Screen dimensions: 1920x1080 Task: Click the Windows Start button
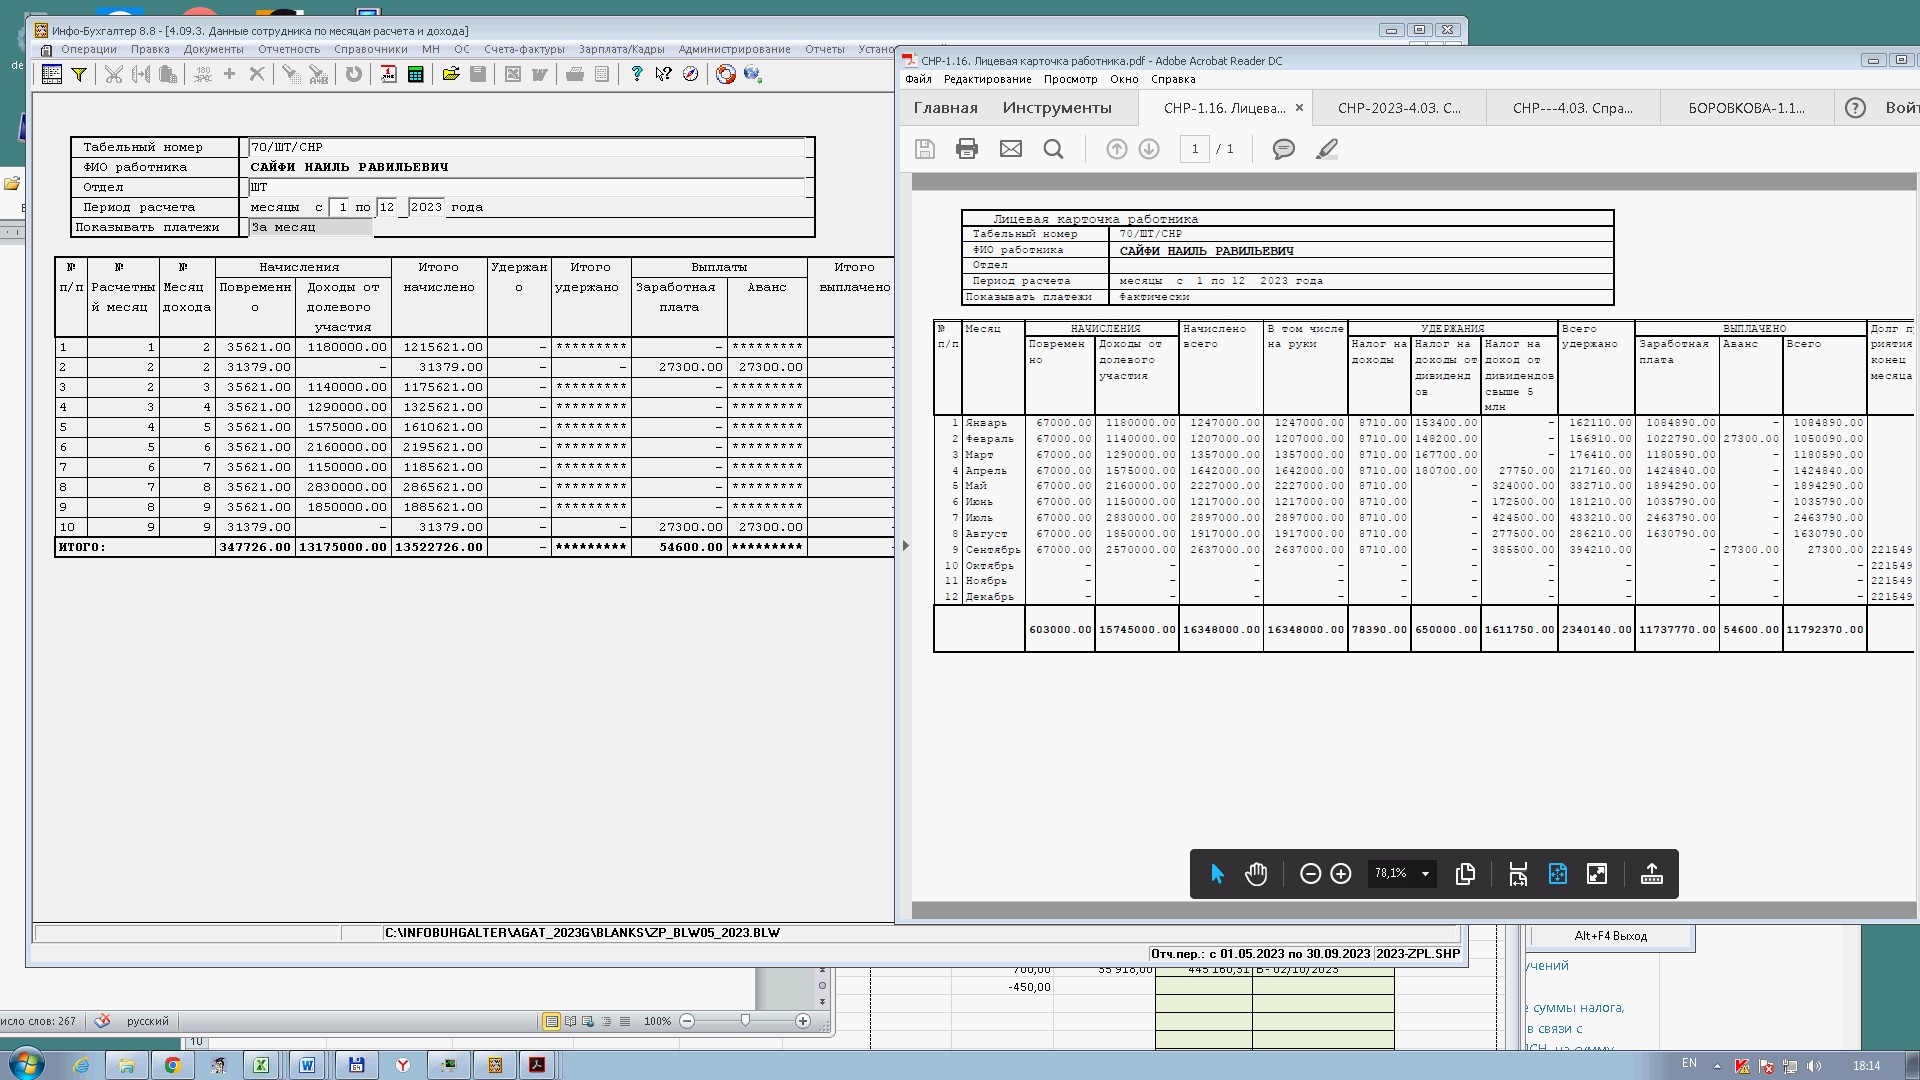point(26,1064)
